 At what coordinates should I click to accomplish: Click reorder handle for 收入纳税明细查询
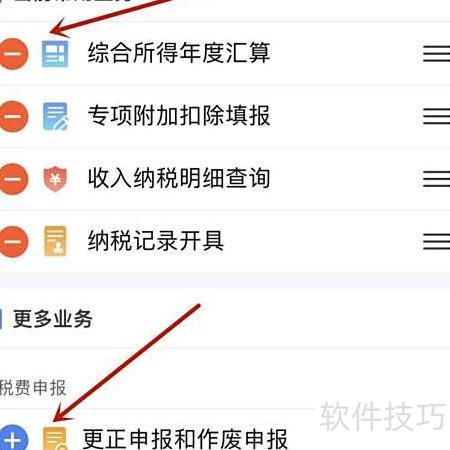436,179
